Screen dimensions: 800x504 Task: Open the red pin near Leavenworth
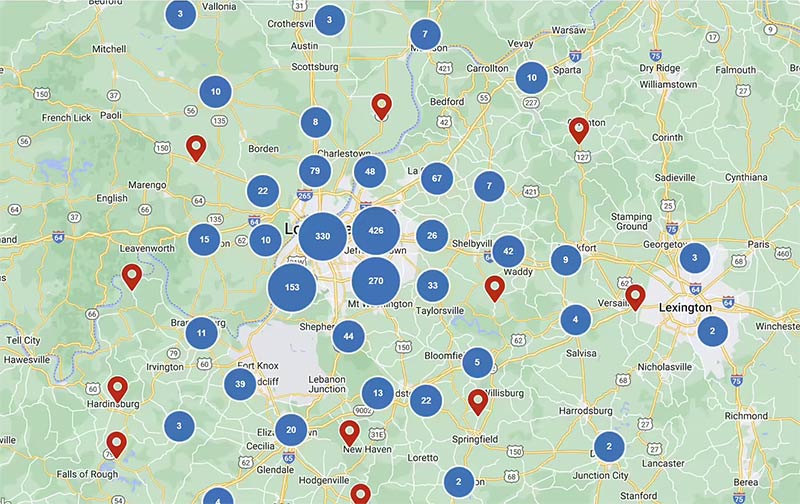click(131, 276)
